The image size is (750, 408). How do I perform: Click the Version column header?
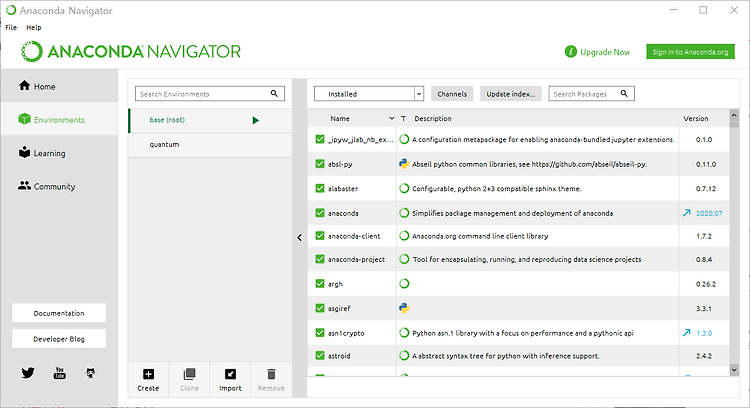click(x=696, y=118)
